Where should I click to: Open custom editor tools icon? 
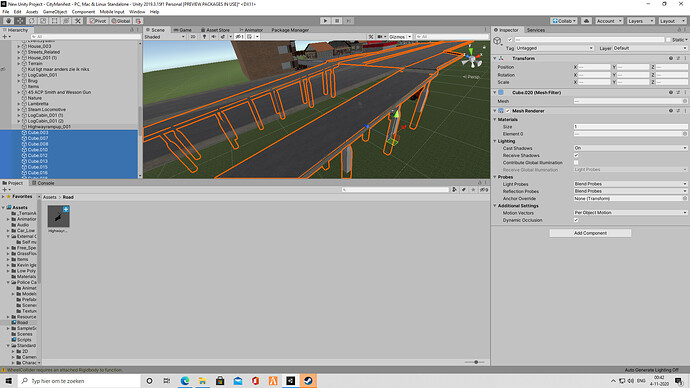(78, 21)
